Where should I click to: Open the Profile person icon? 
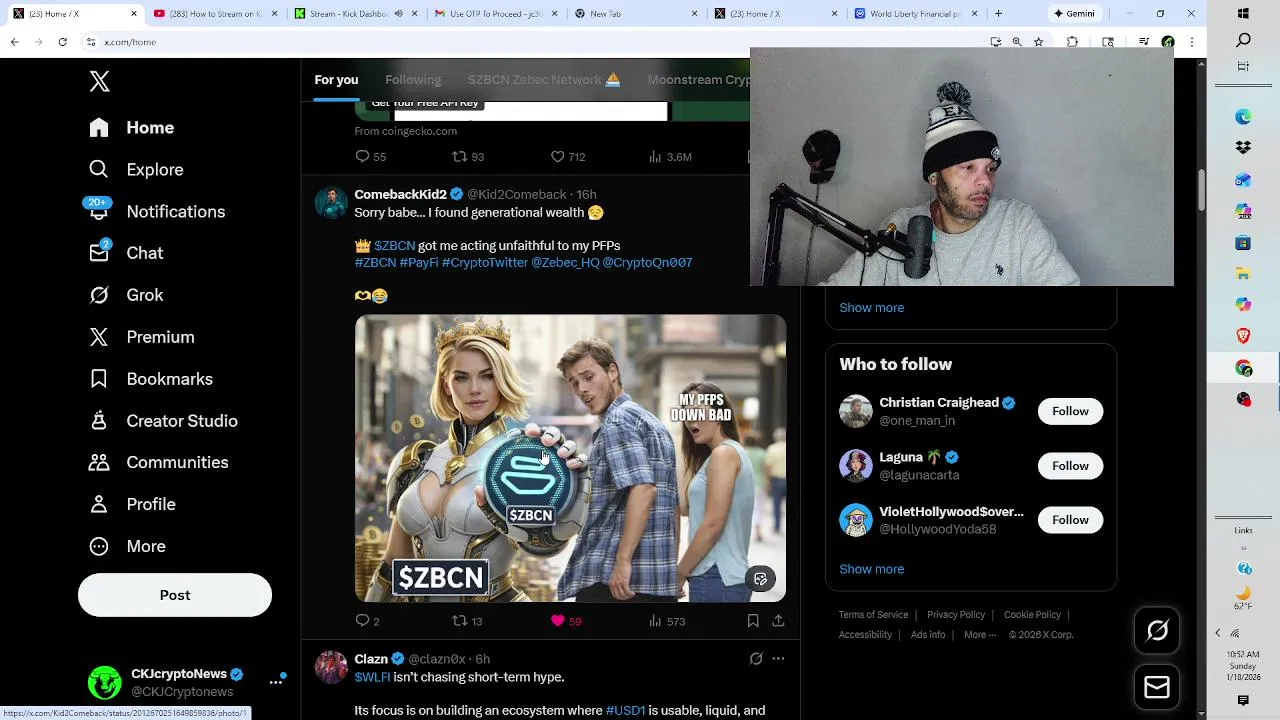pos(98,504)
